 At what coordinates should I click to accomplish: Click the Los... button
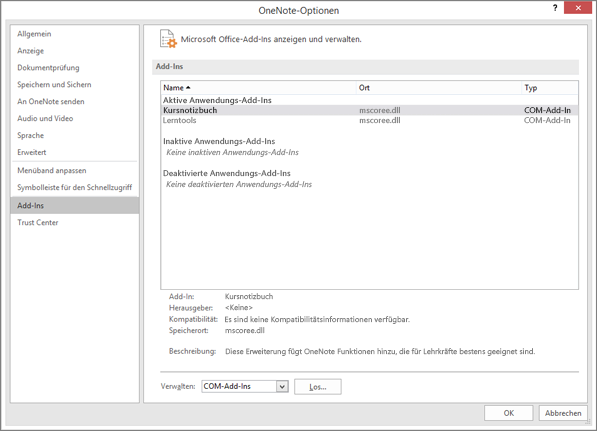[x=318, y=387]
